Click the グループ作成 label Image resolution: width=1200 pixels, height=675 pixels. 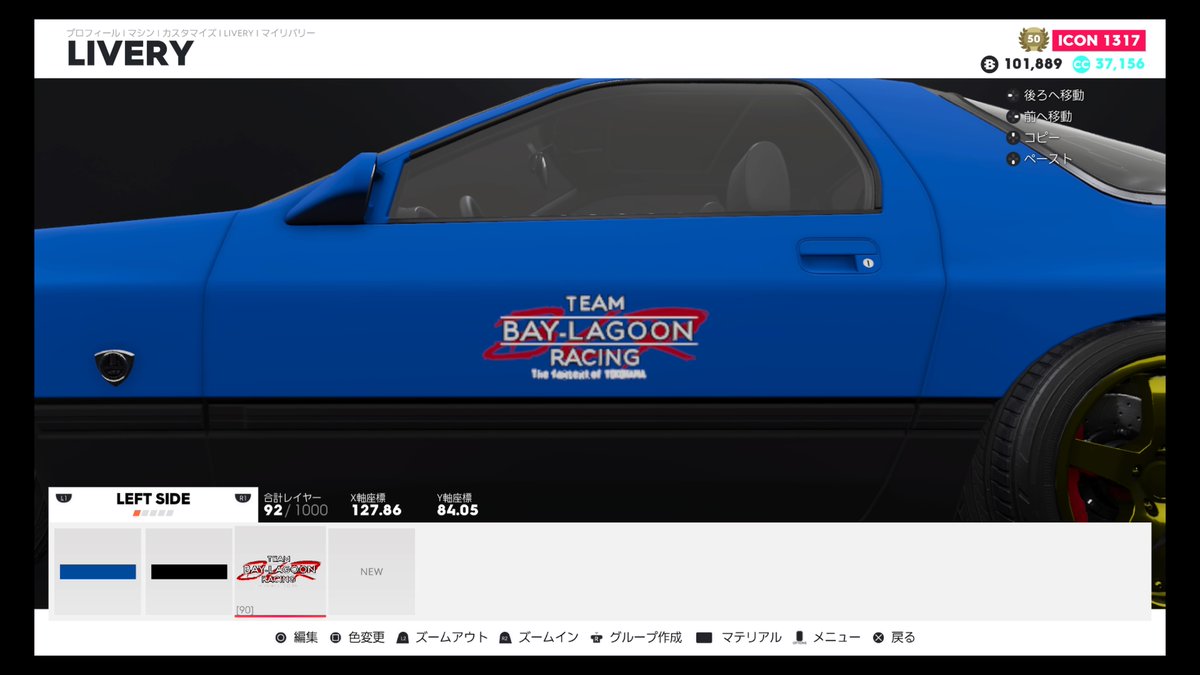(646, 637)
